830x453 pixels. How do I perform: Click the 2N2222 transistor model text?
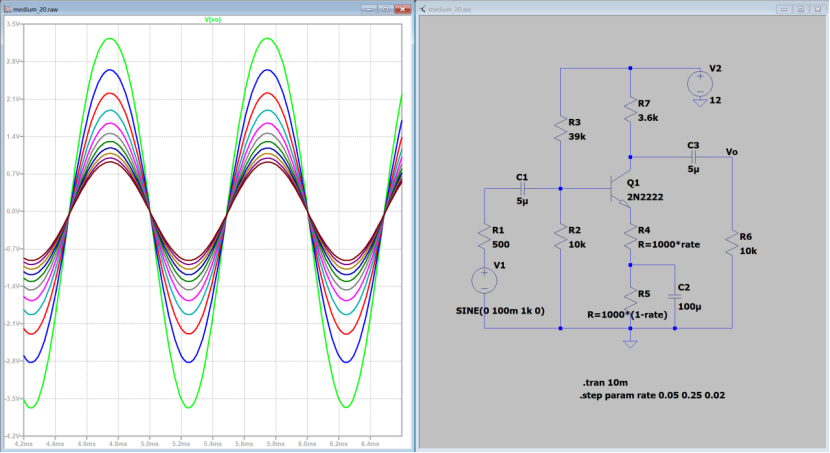click(645, 197)
